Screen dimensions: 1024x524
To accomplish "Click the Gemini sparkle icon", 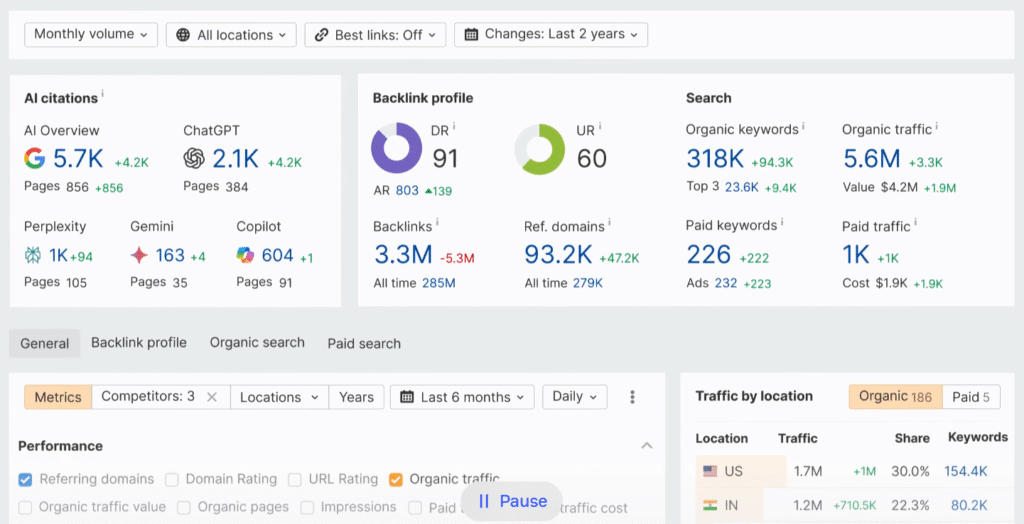I will point(140,255).
